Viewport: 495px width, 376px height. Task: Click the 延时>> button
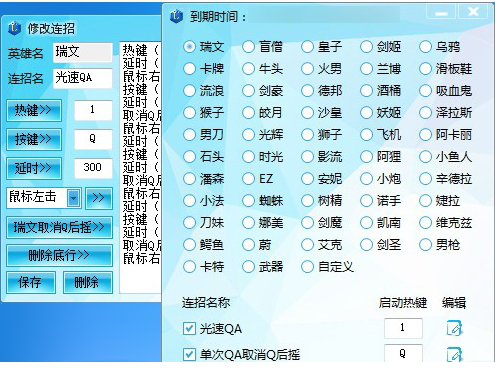(x=34, y=168)
